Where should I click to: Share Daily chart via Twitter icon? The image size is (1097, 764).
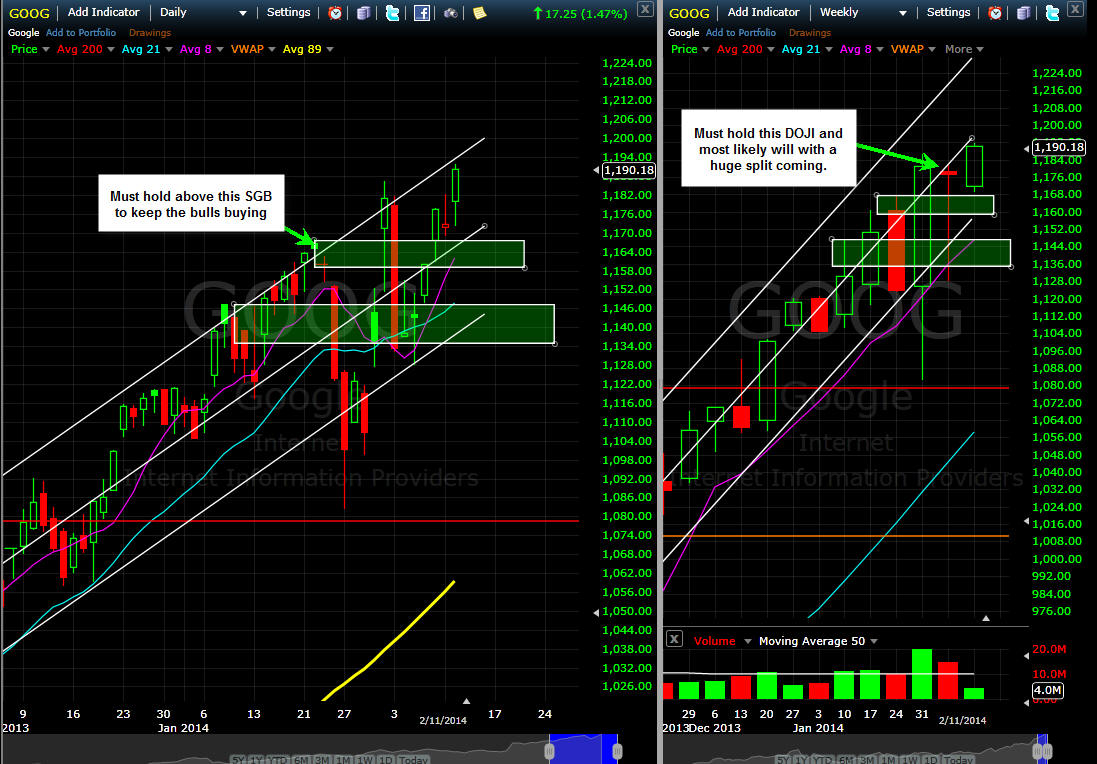tap(392, 13)
